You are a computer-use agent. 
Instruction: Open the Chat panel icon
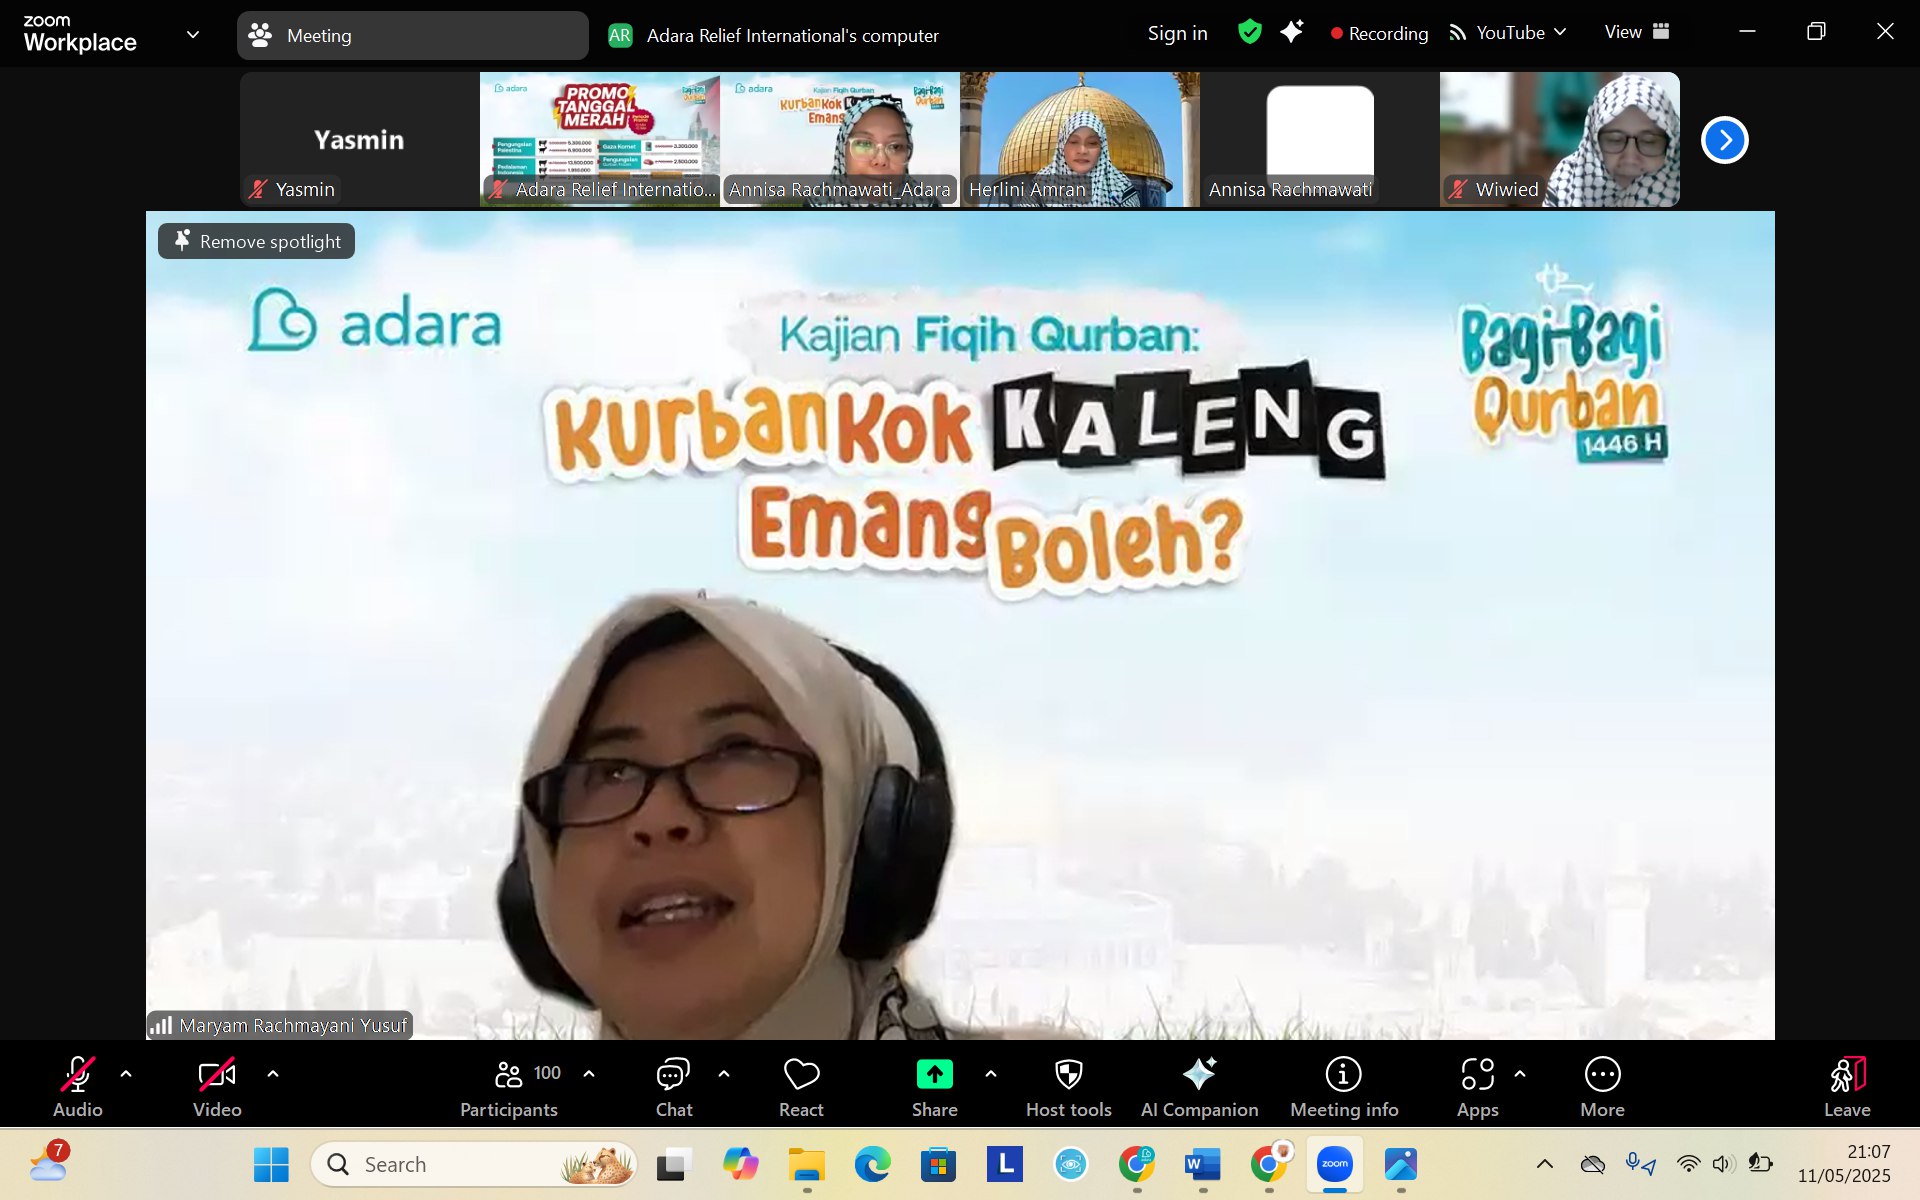[x=673, y=1075]
